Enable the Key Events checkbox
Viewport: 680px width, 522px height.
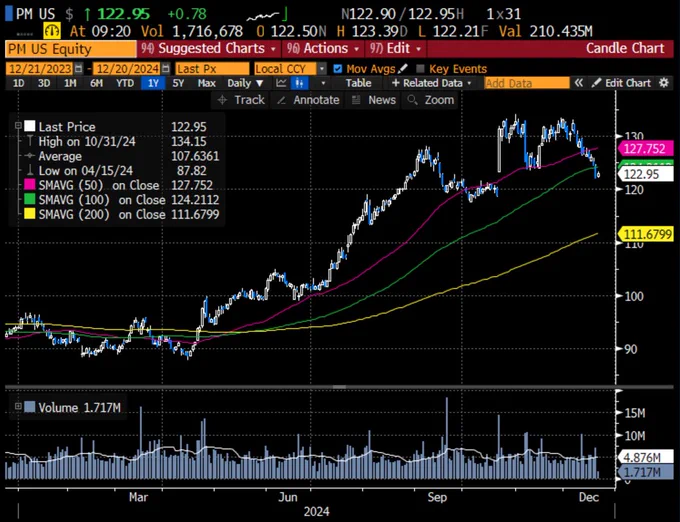(x=420, y=69)
